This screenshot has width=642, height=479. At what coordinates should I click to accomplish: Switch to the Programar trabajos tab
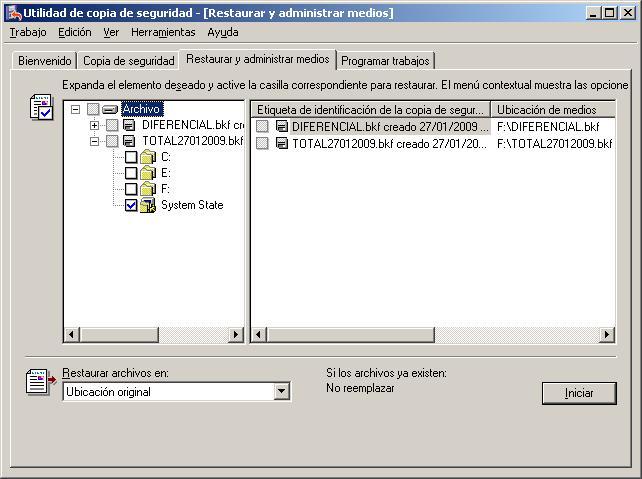[385, 61]
